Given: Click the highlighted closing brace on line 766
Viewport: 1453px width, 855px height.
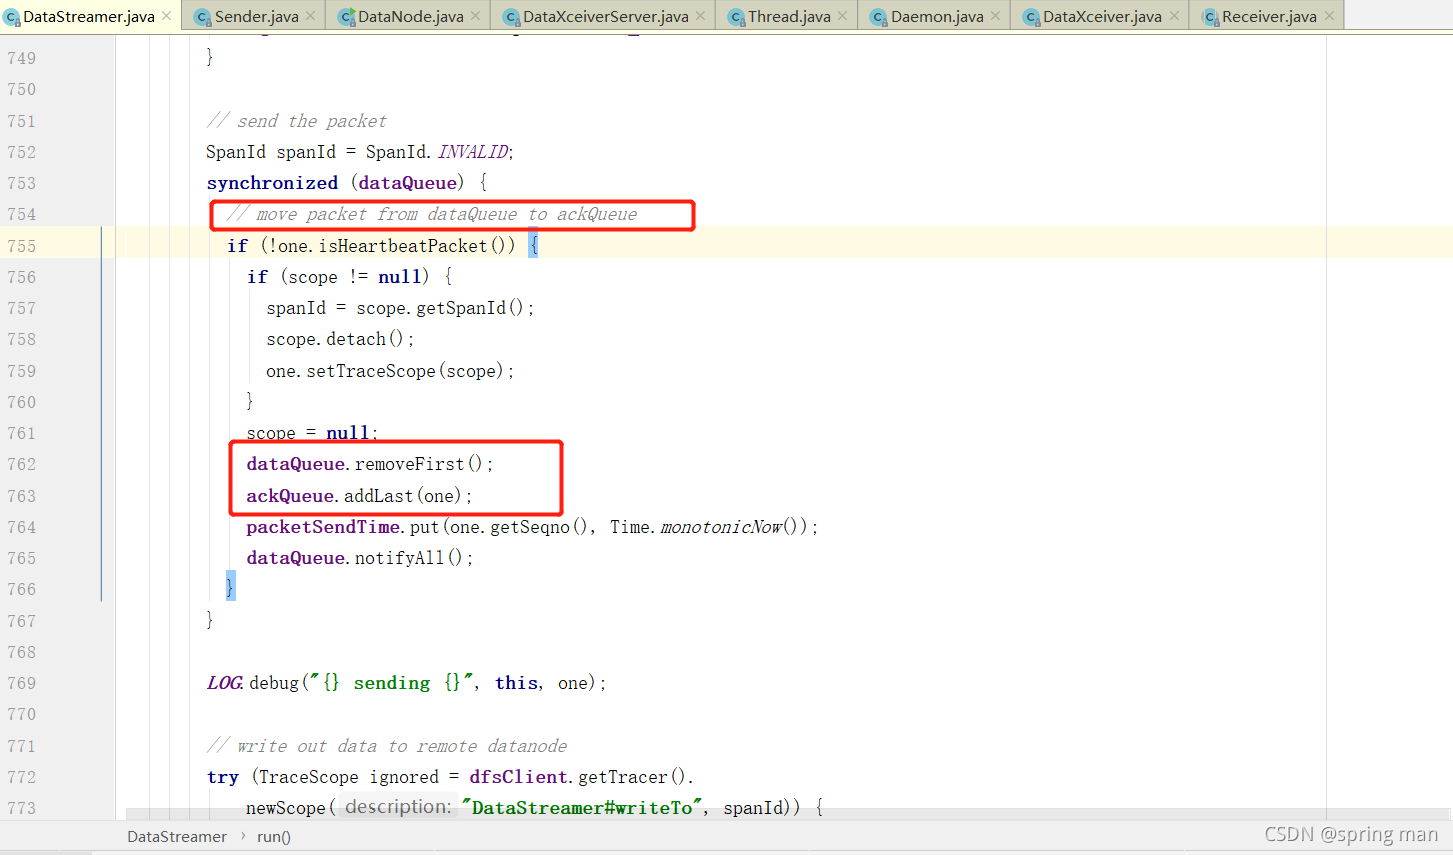Looking at the screenshot, I should 230,587.
